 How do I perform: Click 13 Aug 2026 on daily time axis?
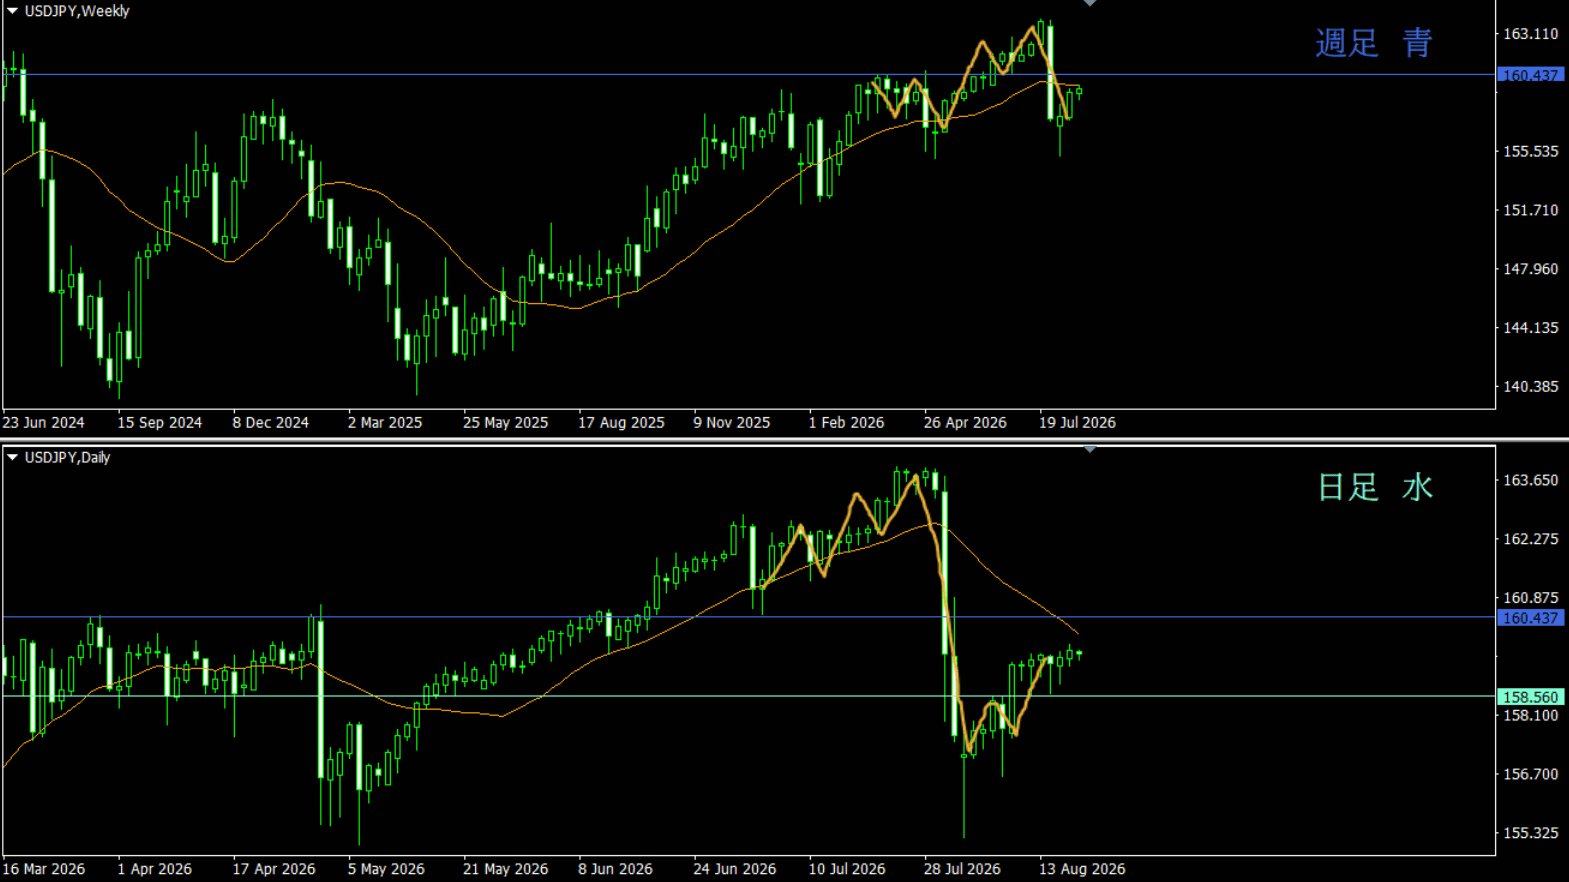pos(1082,869)
